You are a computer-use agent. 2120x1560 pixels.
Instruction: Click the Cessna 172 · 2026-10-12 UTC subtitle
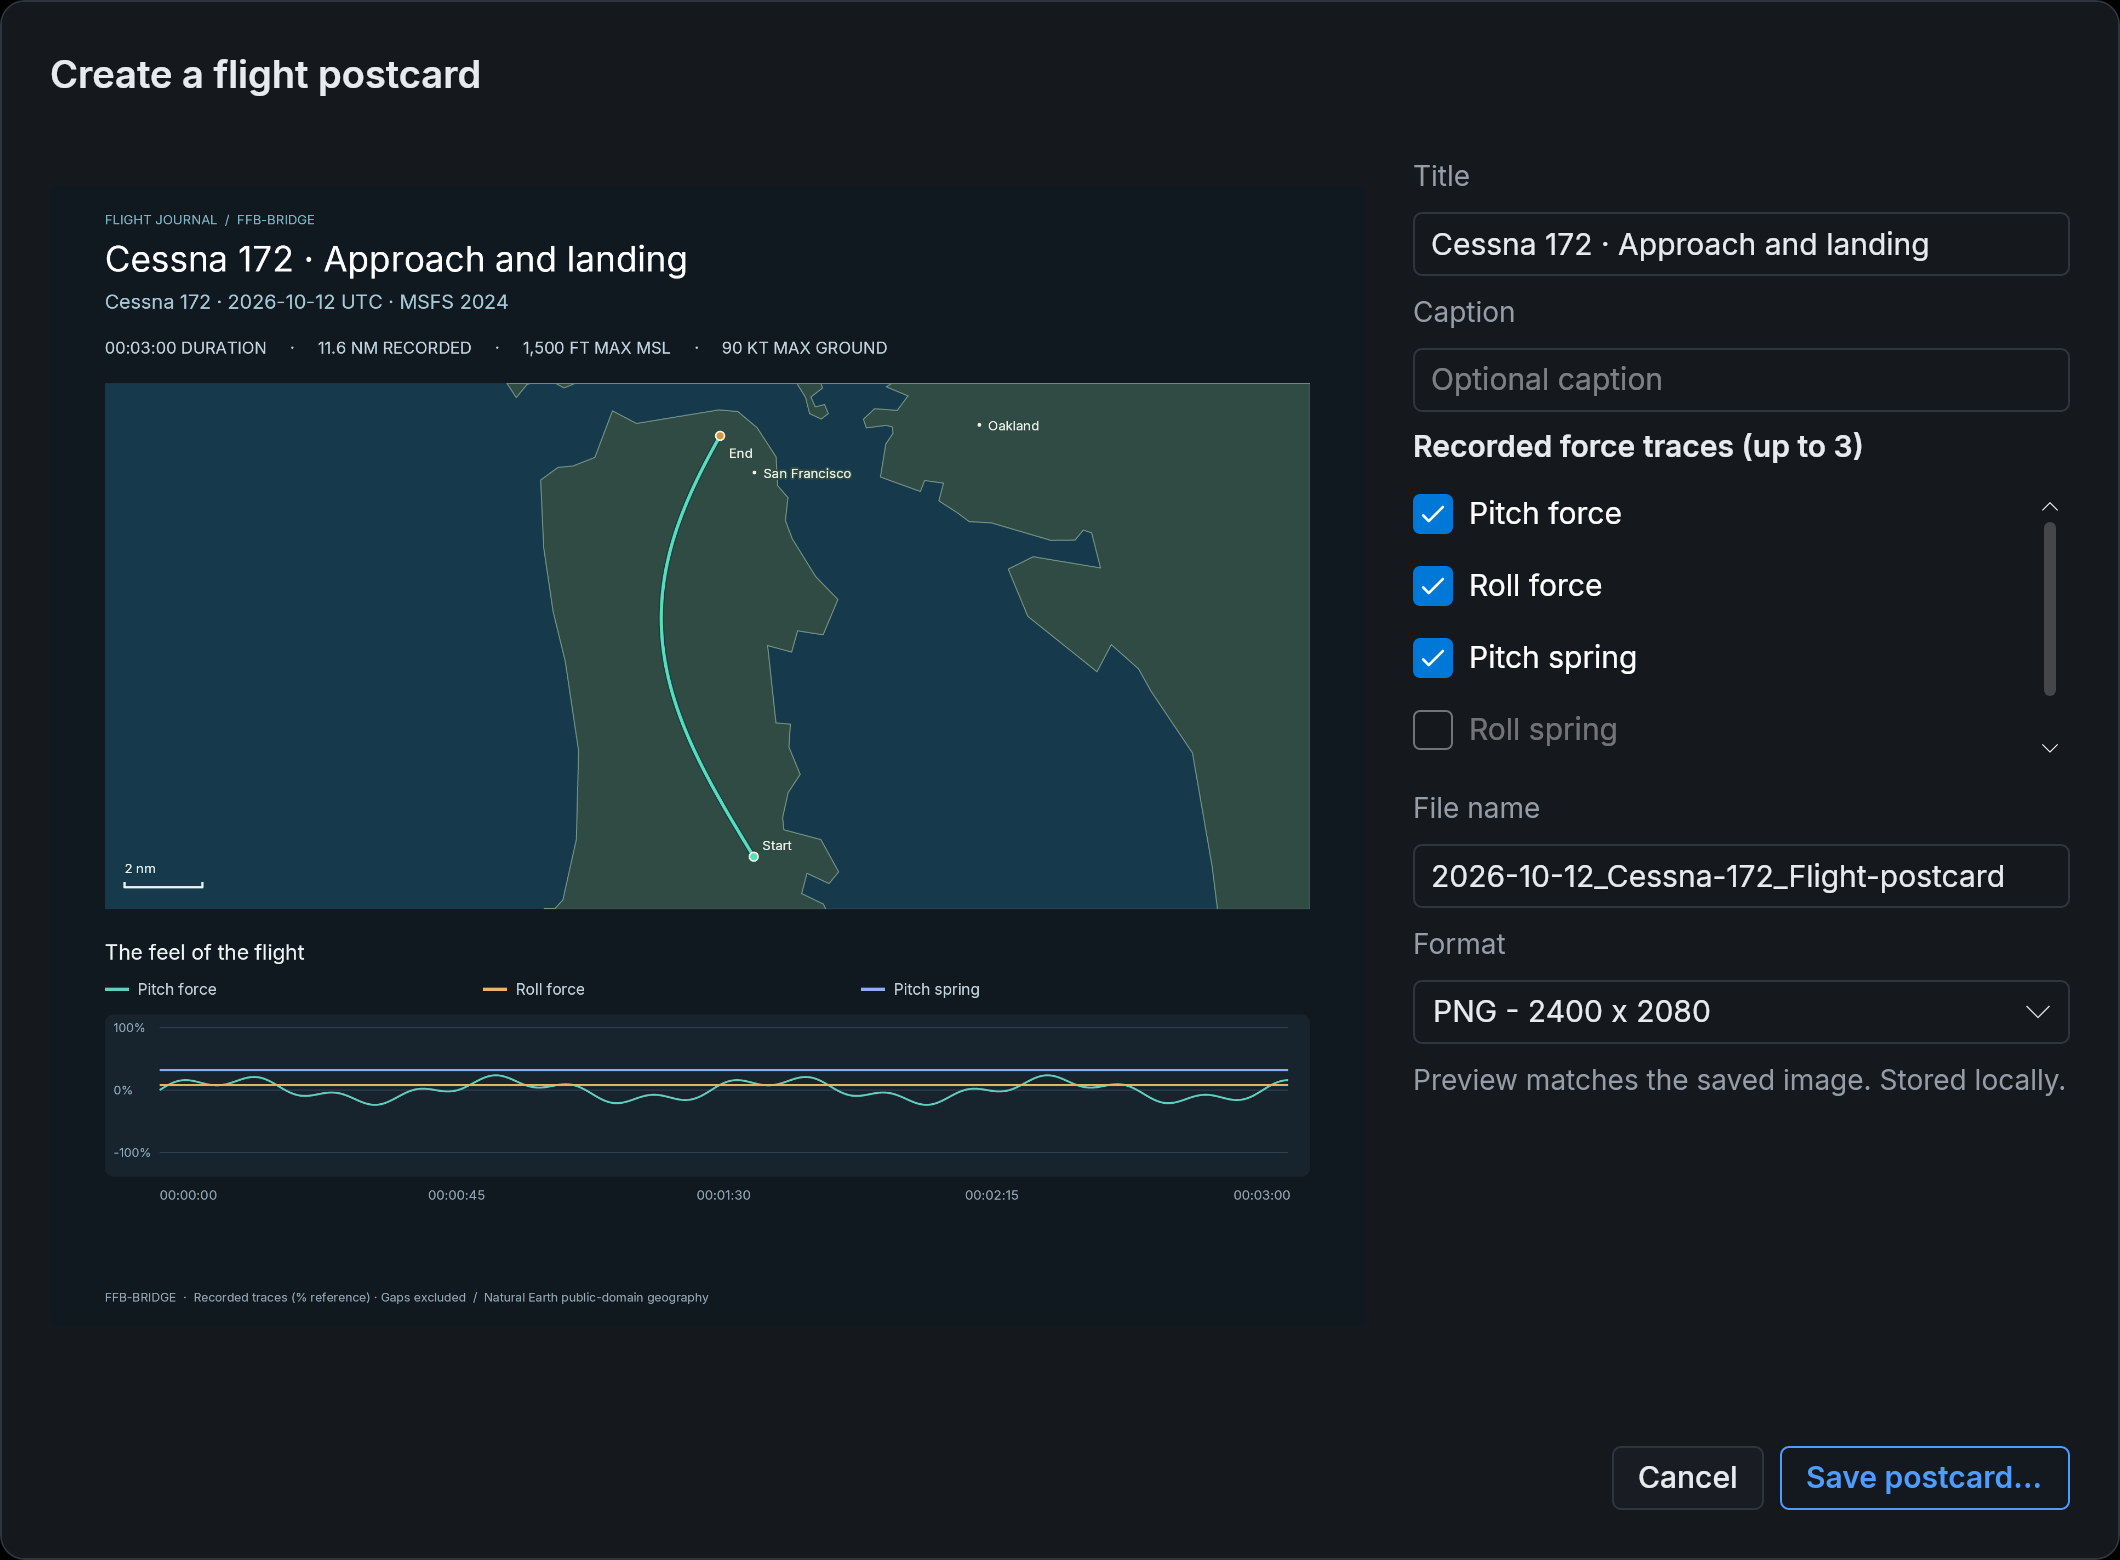click(306, 302)
